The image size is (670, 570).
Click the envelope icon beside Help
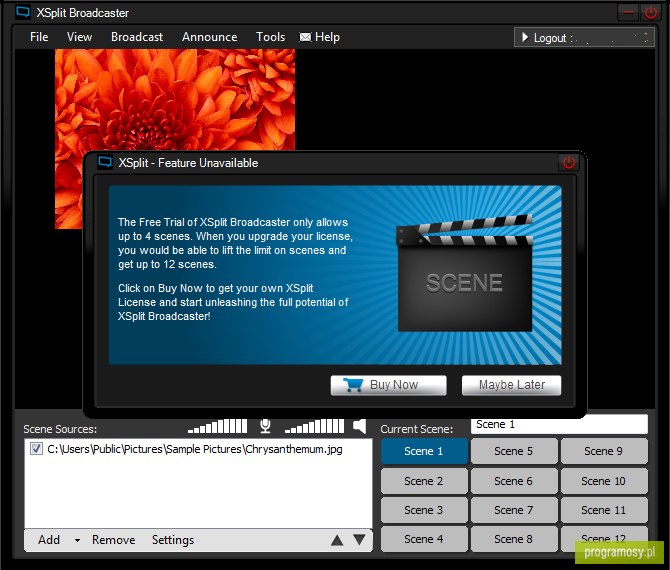pyautogui.click(x=305, y=37)
